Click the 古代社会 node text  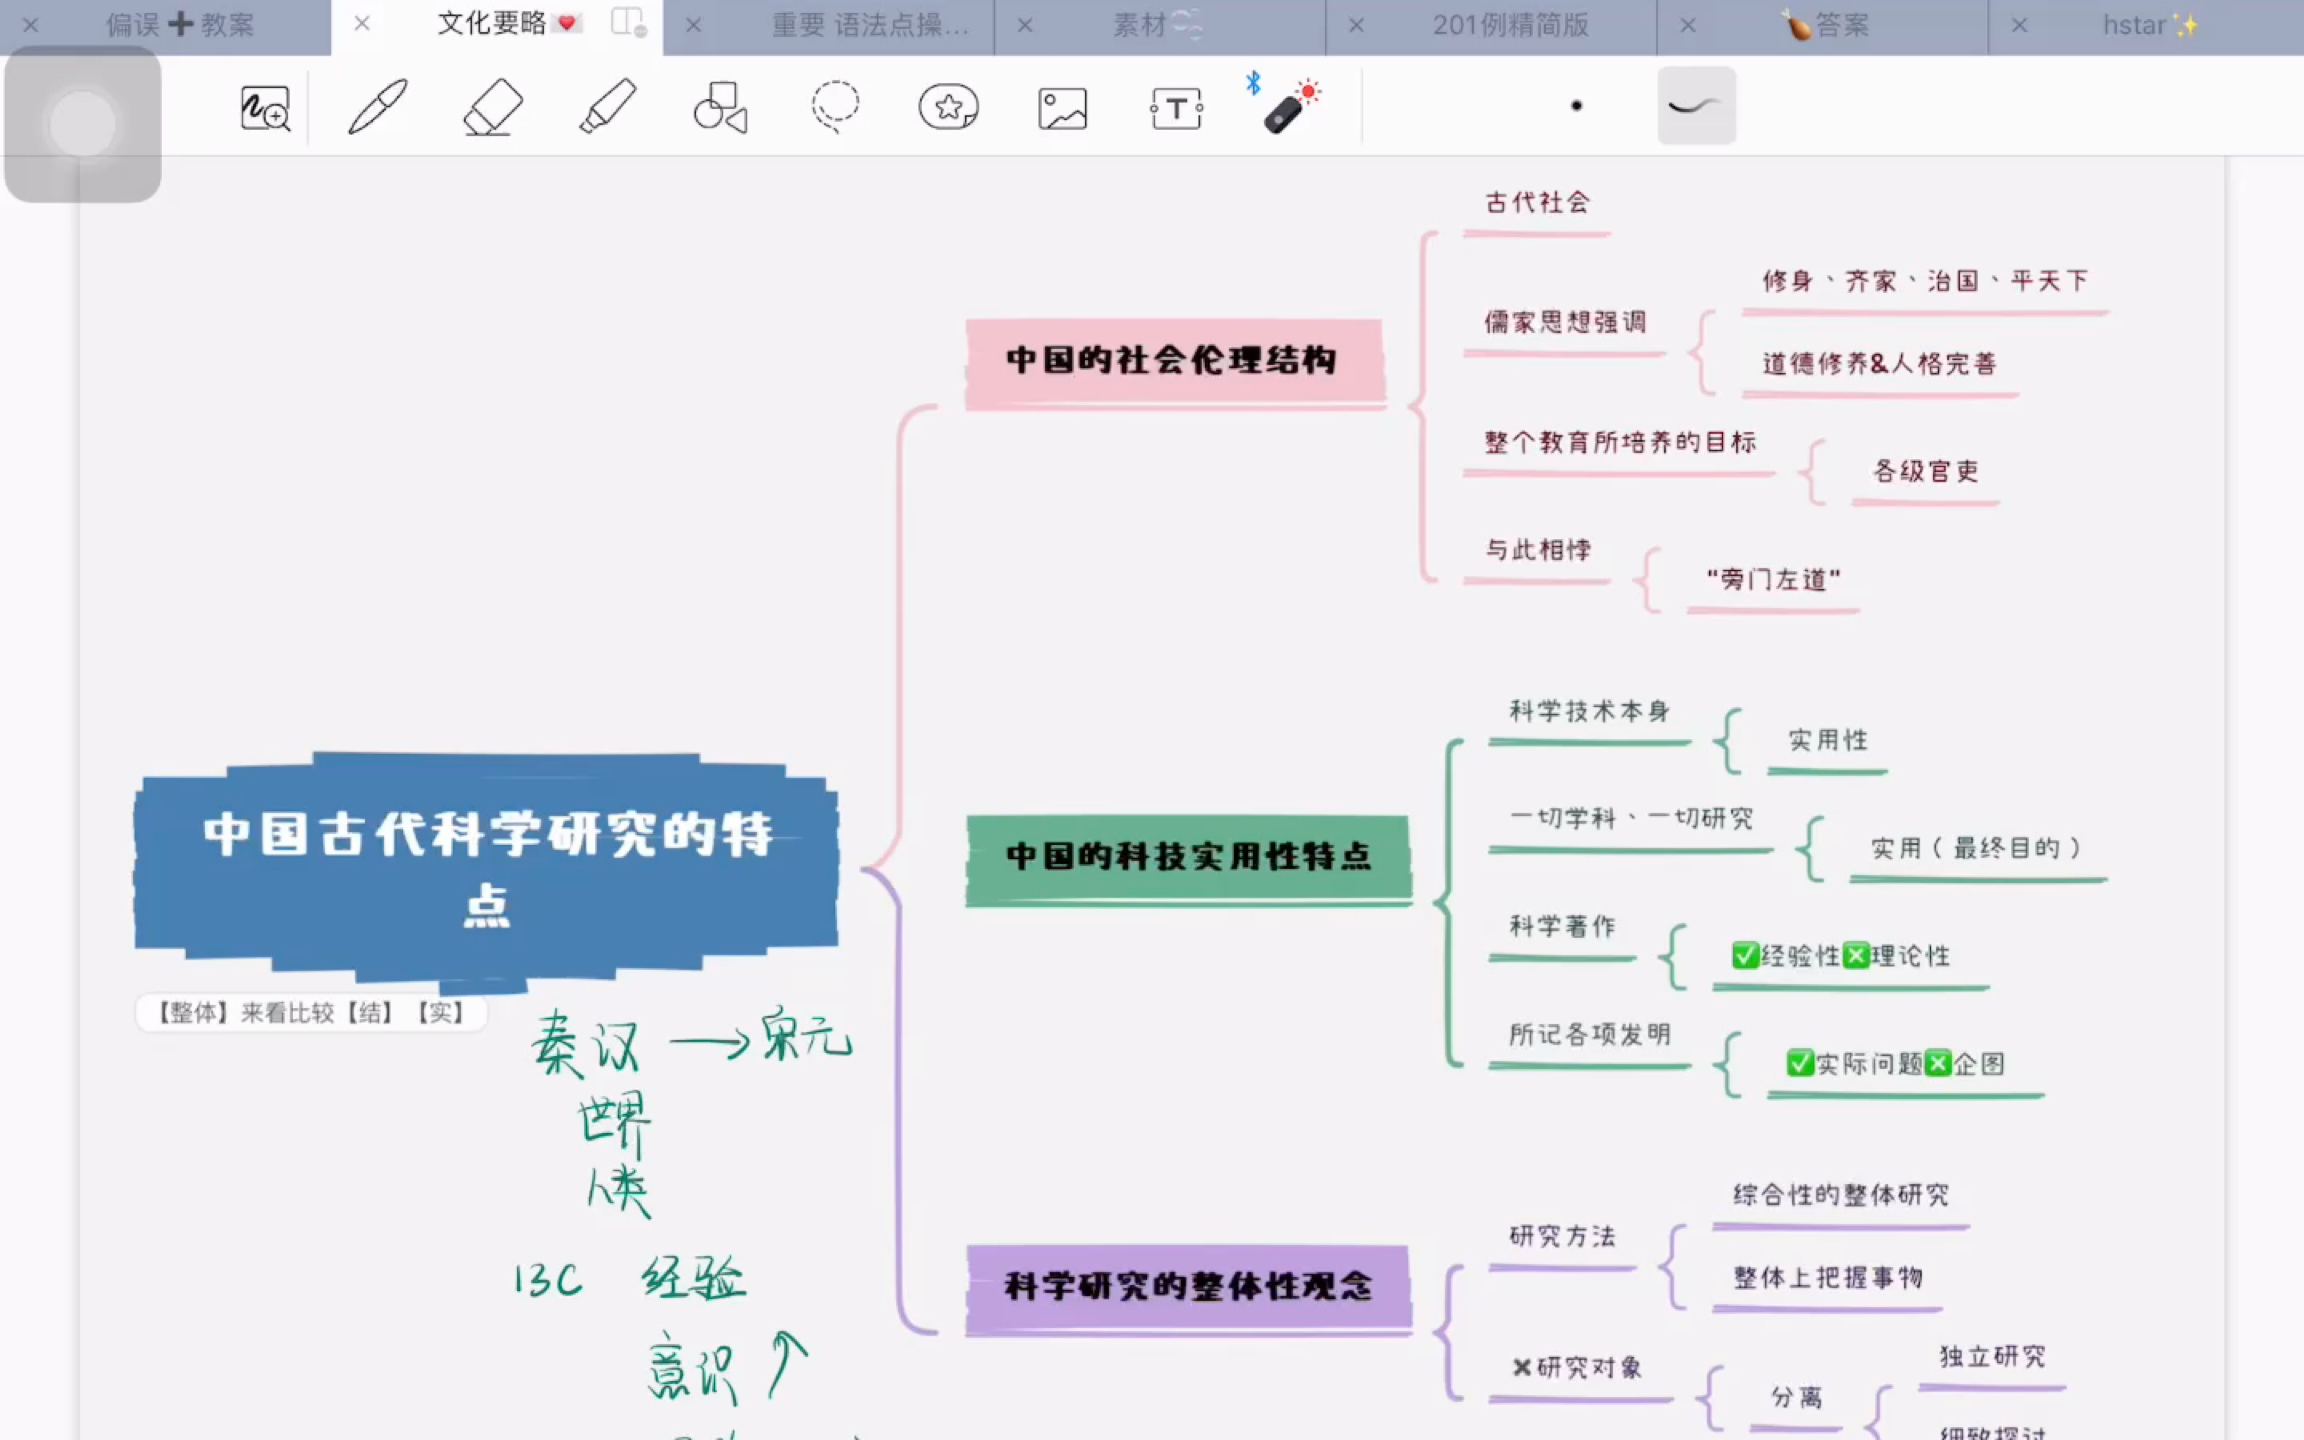coord(1537,203)
